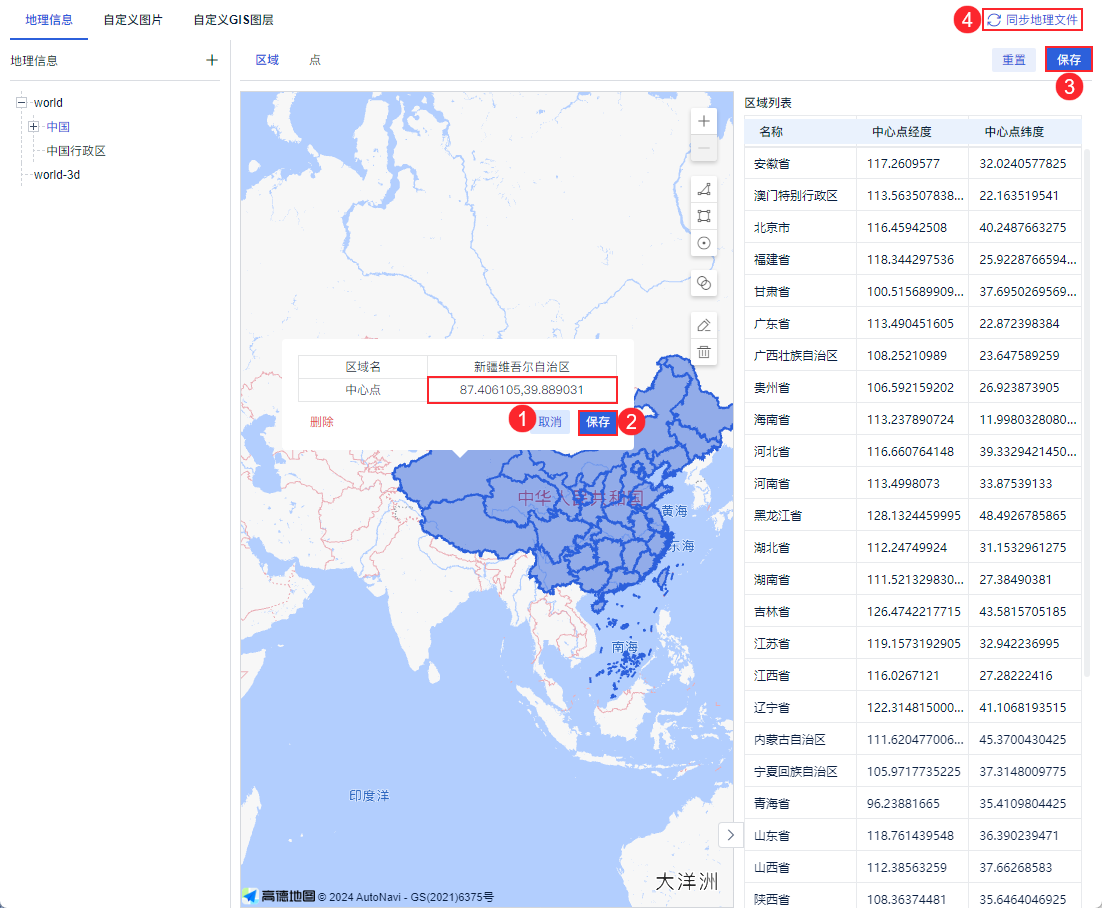This screenshot has width=1102, height=908.
Task: Select 广西壮族自治区 row
Action: point(913,356)
